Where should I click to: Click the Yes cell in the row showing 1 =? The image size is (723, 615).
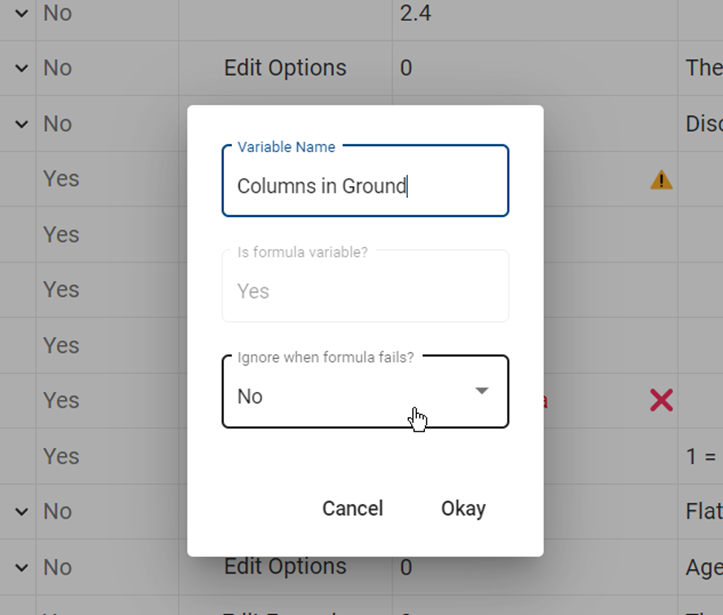coord(61,456)
